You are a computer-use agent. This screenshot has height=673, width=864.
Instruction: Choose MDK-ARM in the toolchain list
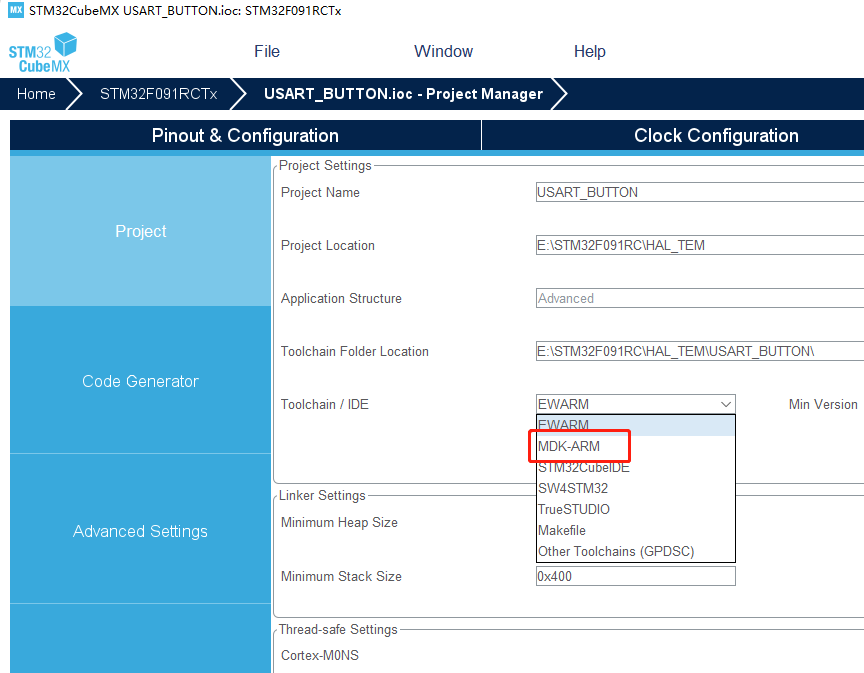pos(636,446)
